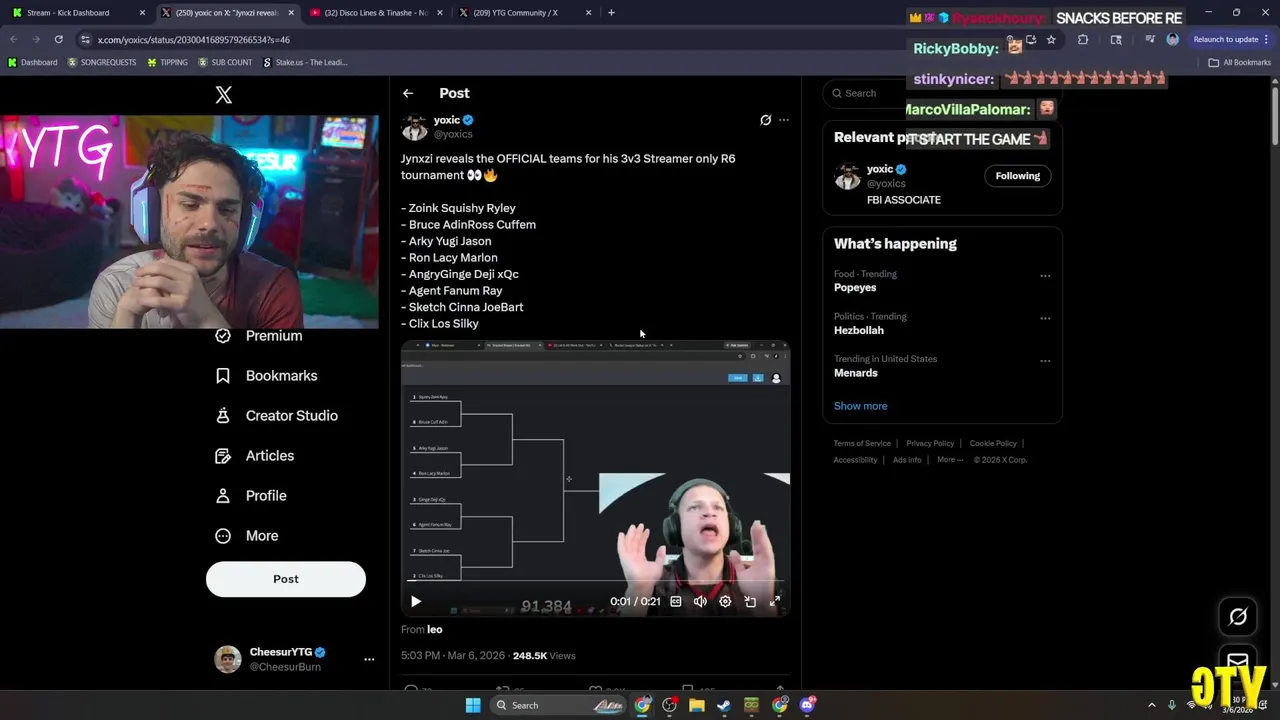Open the Cookie Policy footer link
Image resolution: width=1280 pixels, height=720 pixels.
(x=993, y=443)
